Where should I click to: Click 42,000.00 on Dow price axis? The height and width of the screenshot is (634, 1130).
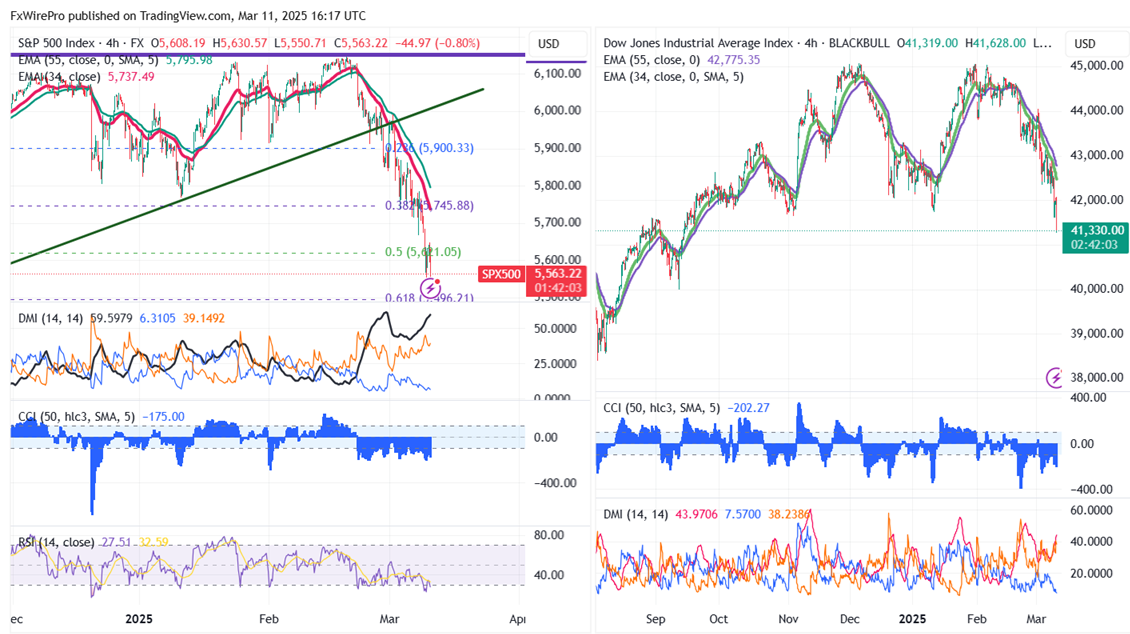(x=1096, y=200)
